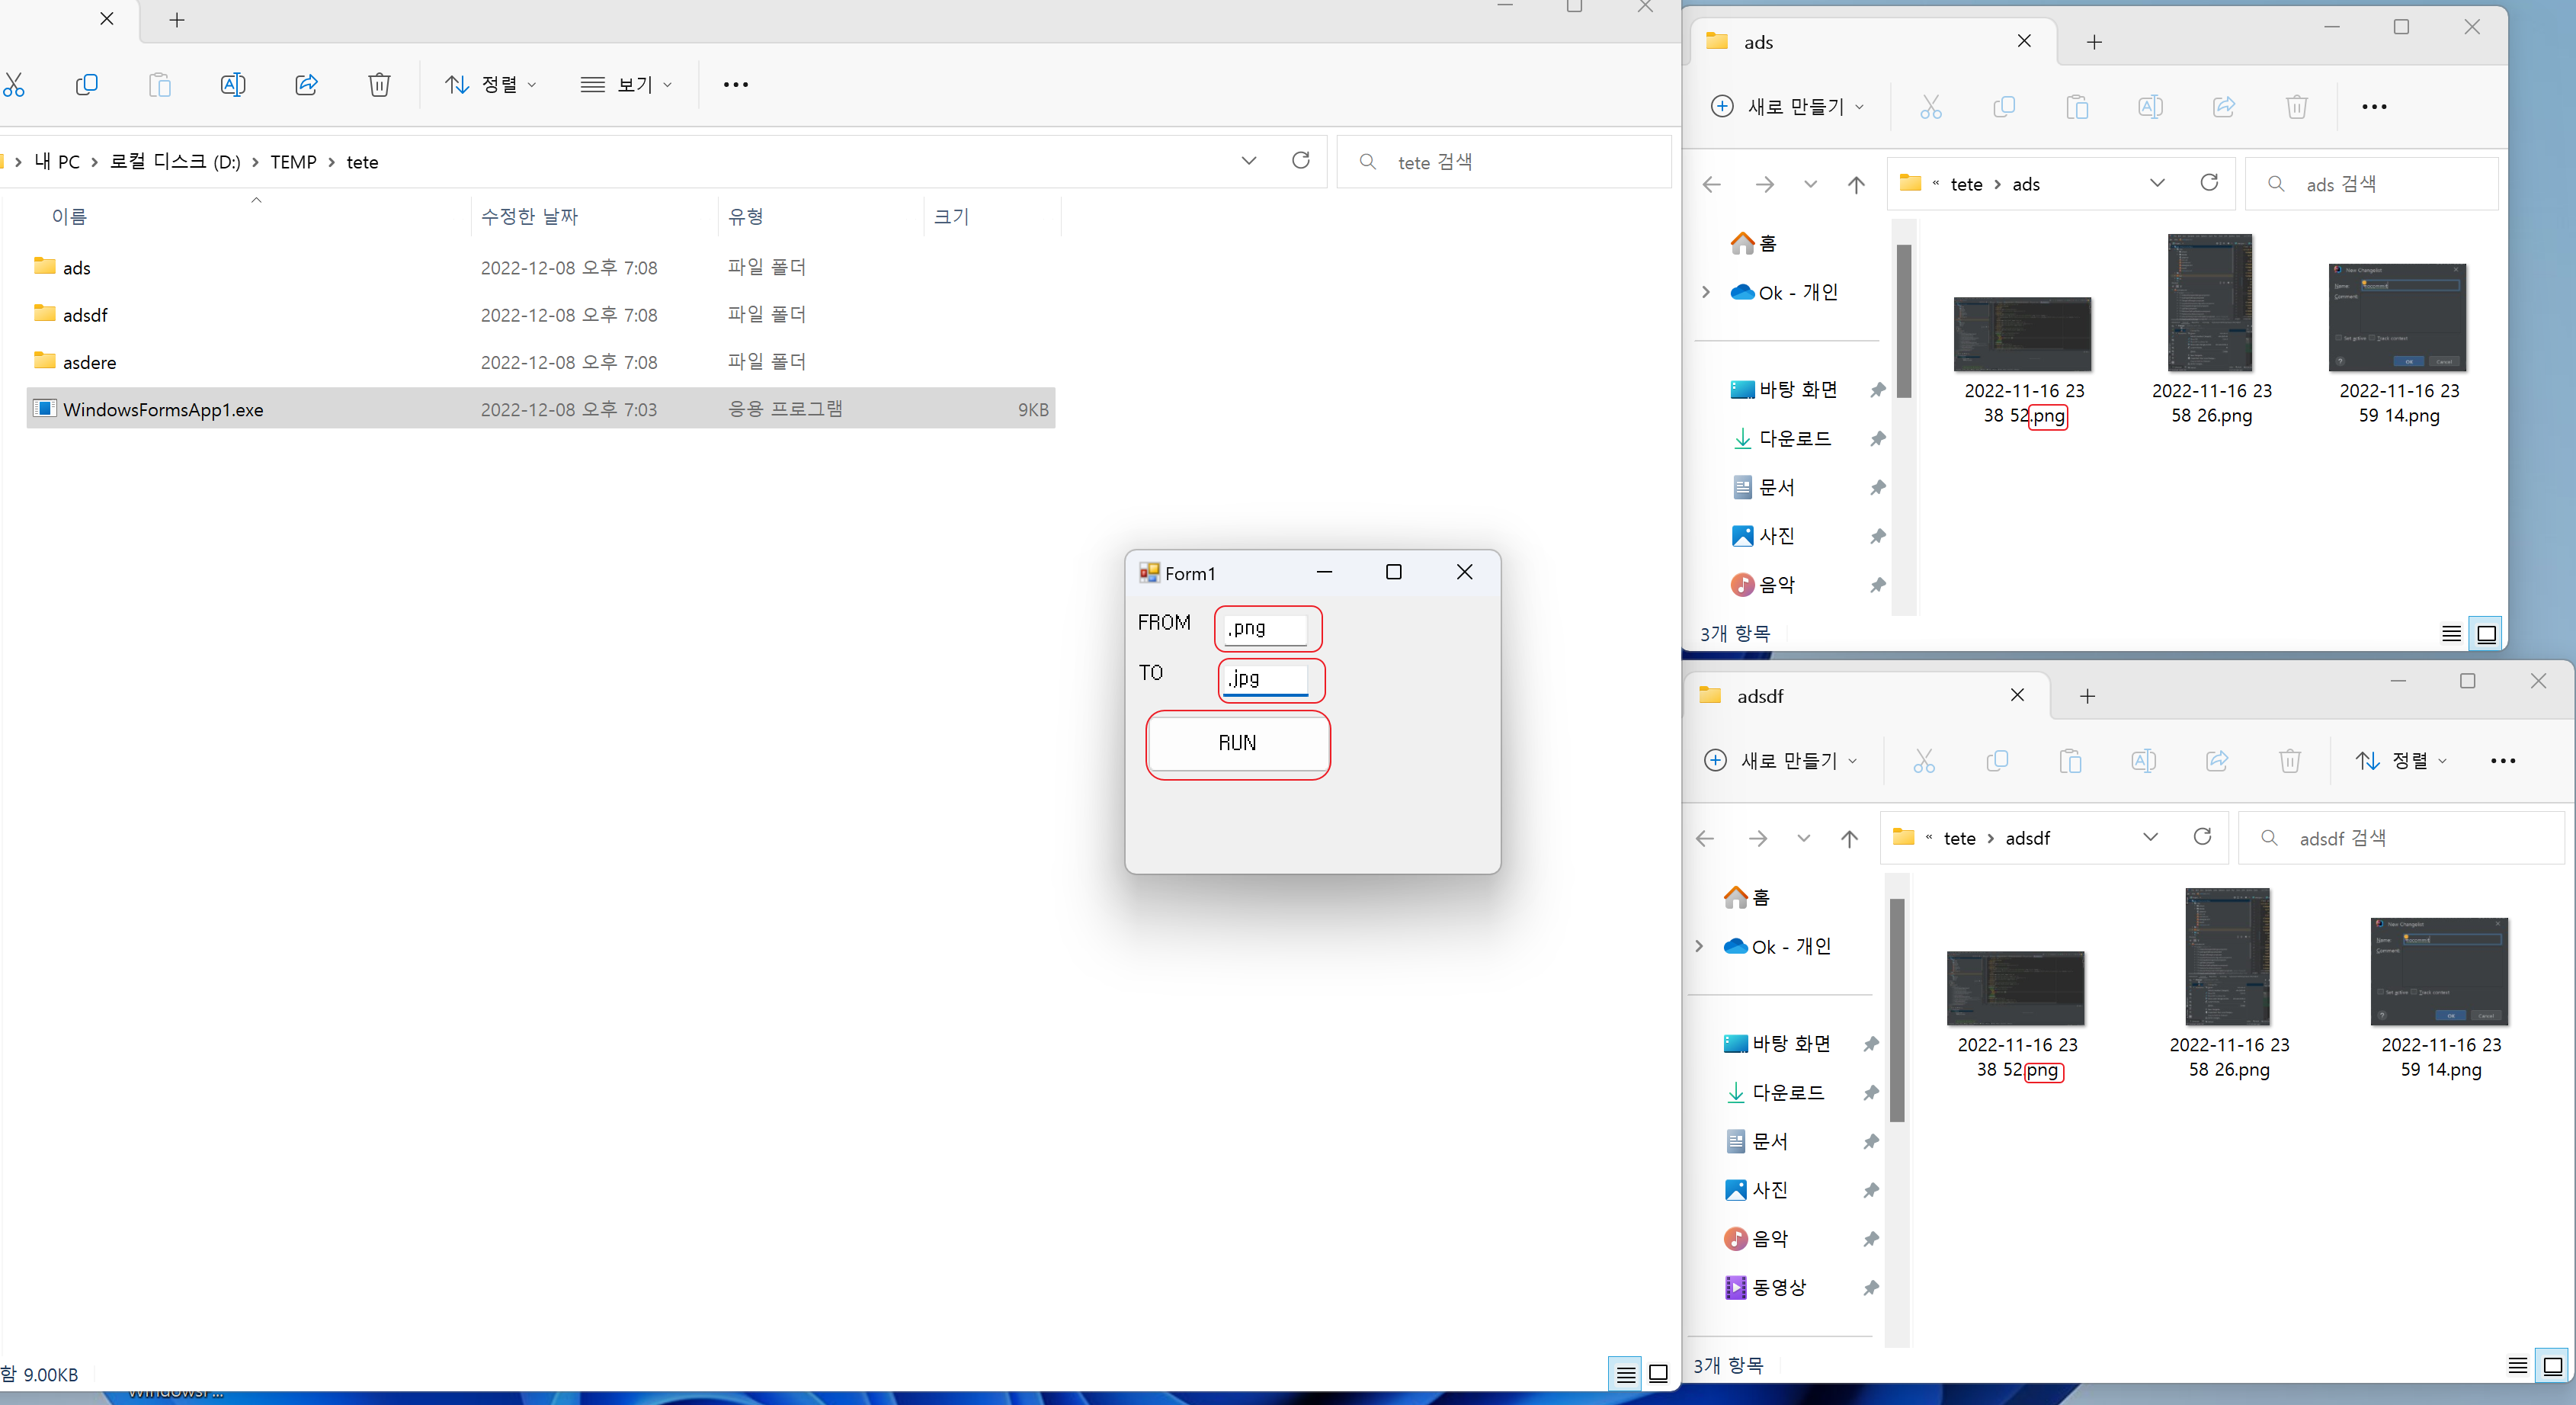2576x1405 pixels.
Task: Click the back arrow in adsdf window
Action: pyautogui.click(x=1705, y=838)
